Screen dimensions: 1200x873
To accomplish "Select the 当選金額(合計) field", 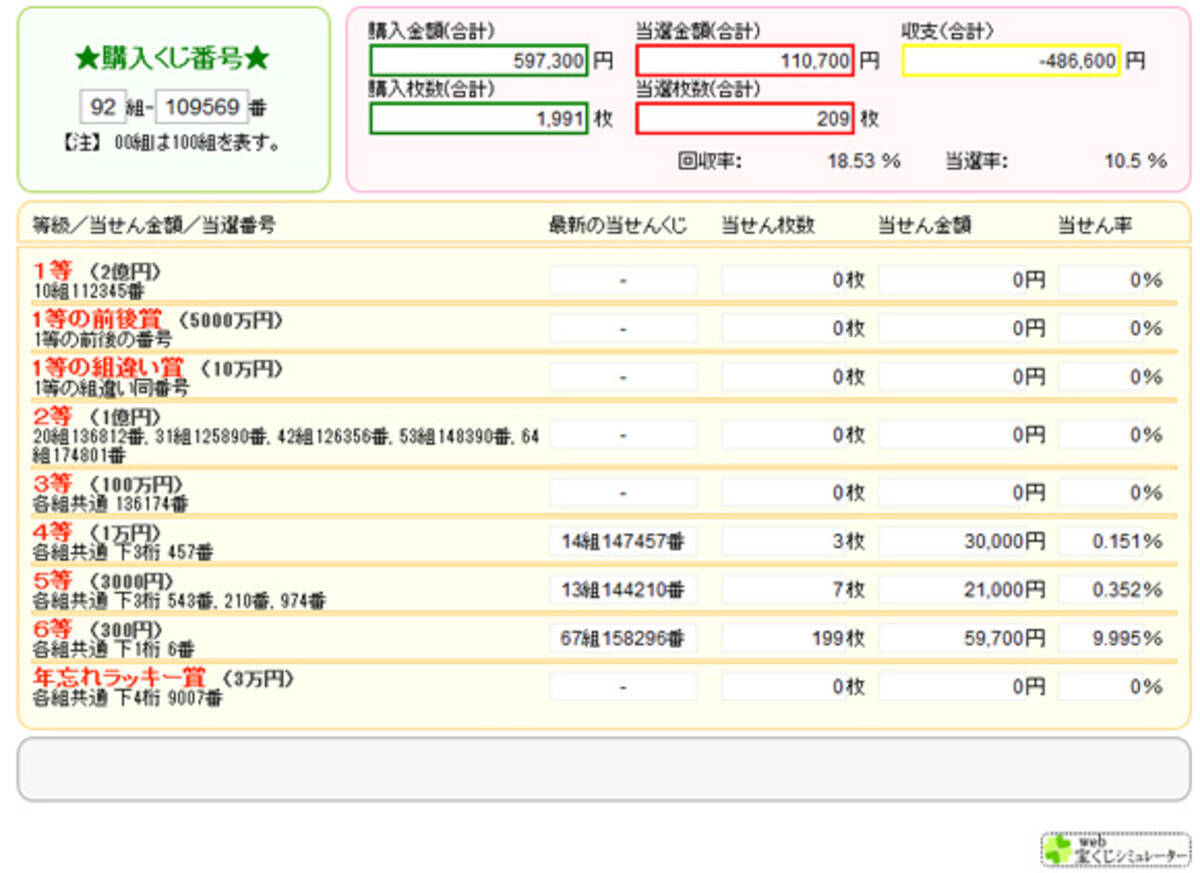I will pos(744,61).
